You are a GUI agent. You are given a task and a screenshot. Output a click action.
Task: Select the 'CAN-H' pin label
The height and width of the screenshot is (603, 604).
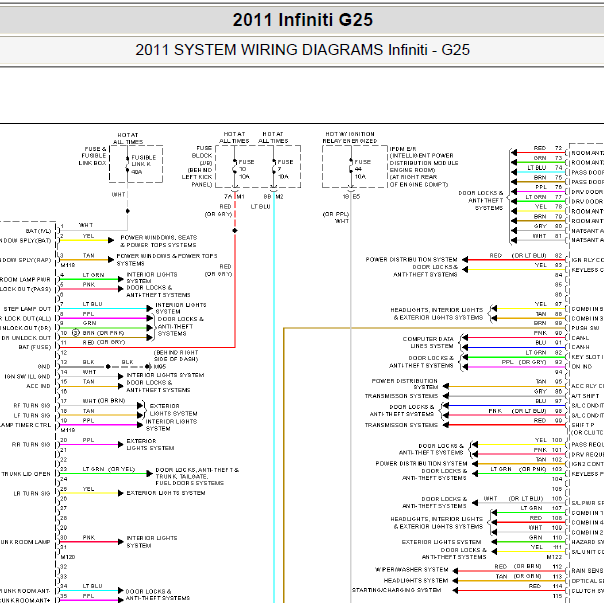point(580,347)
